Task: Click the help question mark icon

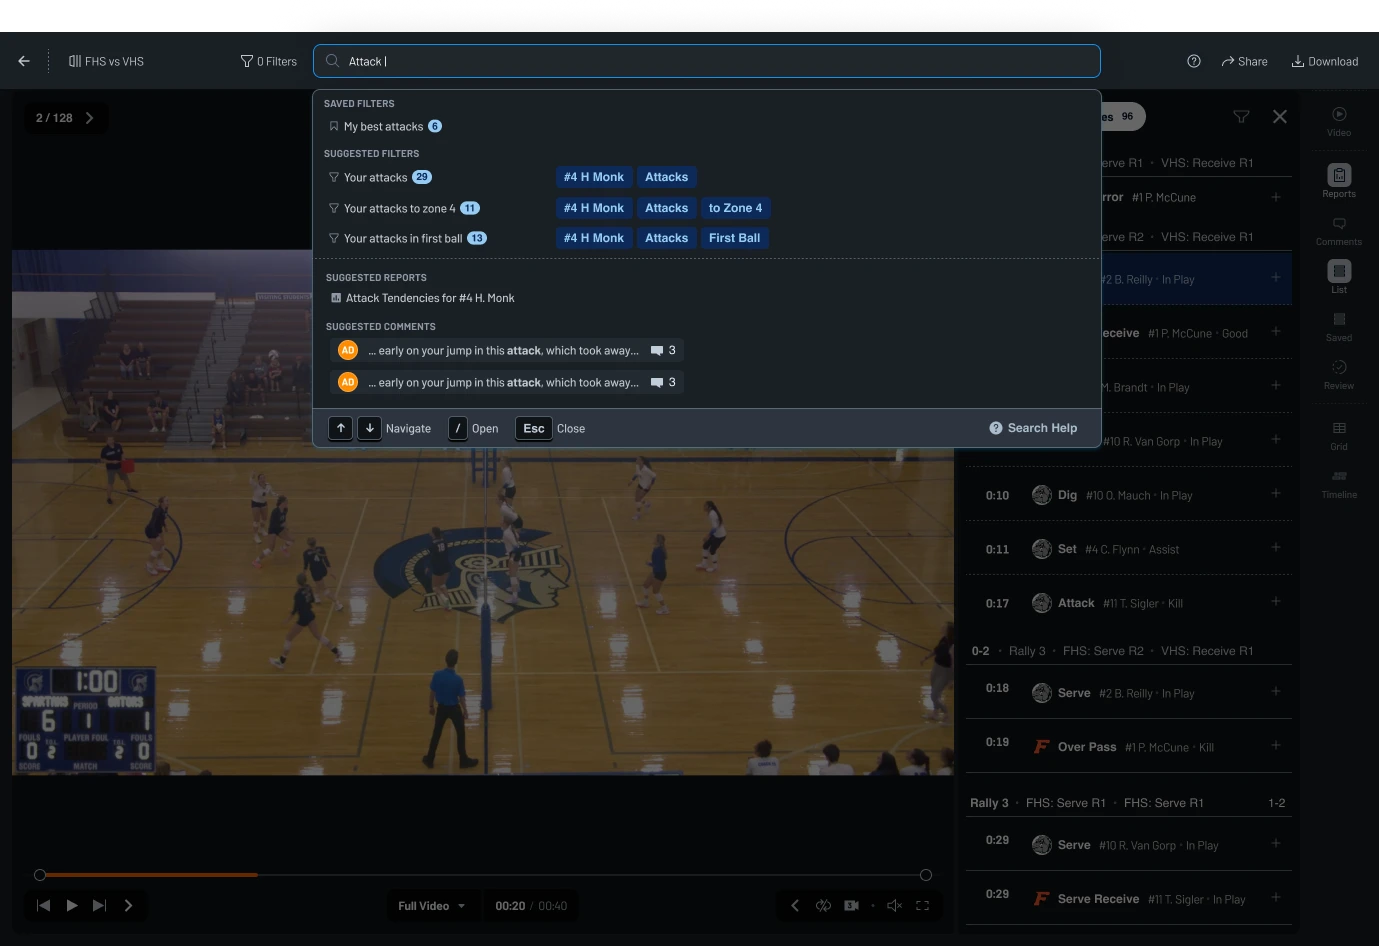Action: 1194,61
